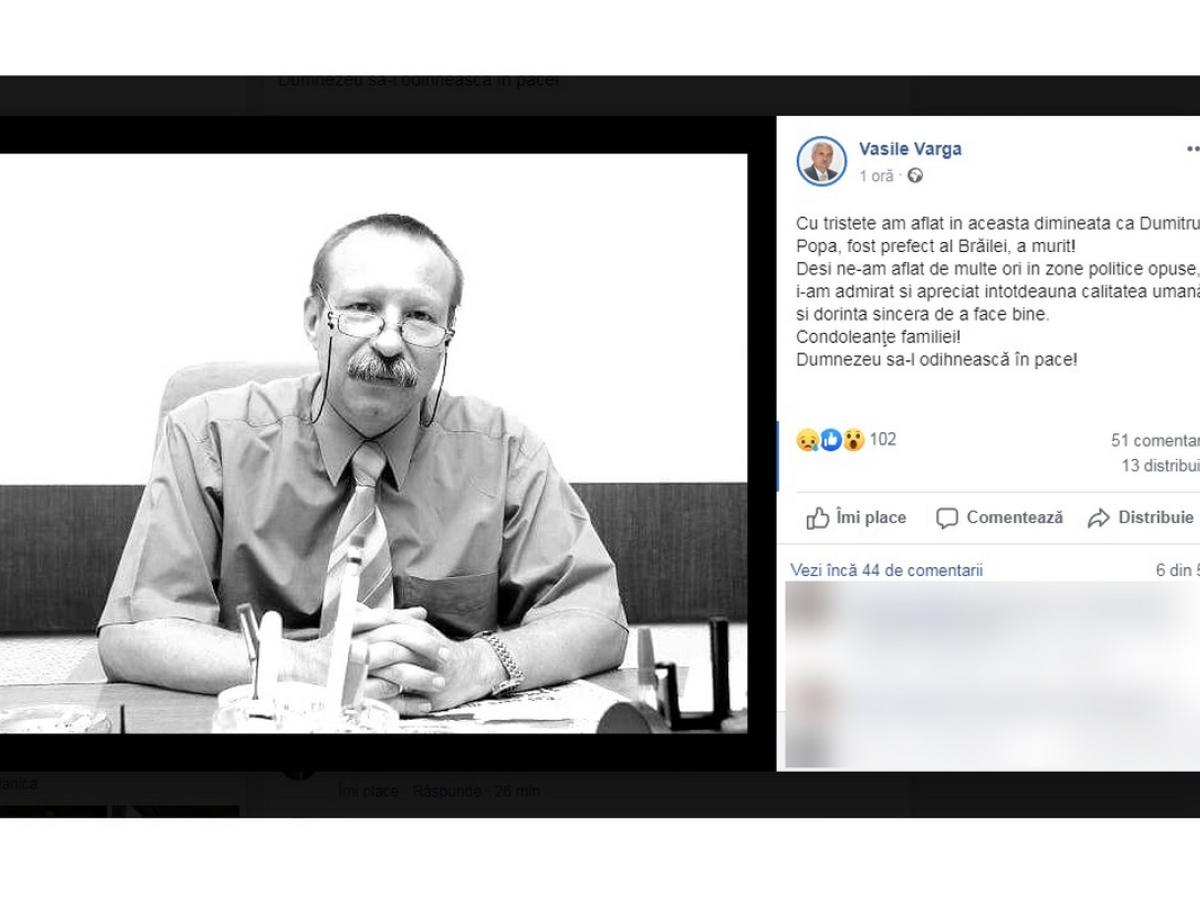Click the sad reaction emoji icon
Image resolution: width=1200 pixels, height=900 pixels.
click(x=807, y=439)
